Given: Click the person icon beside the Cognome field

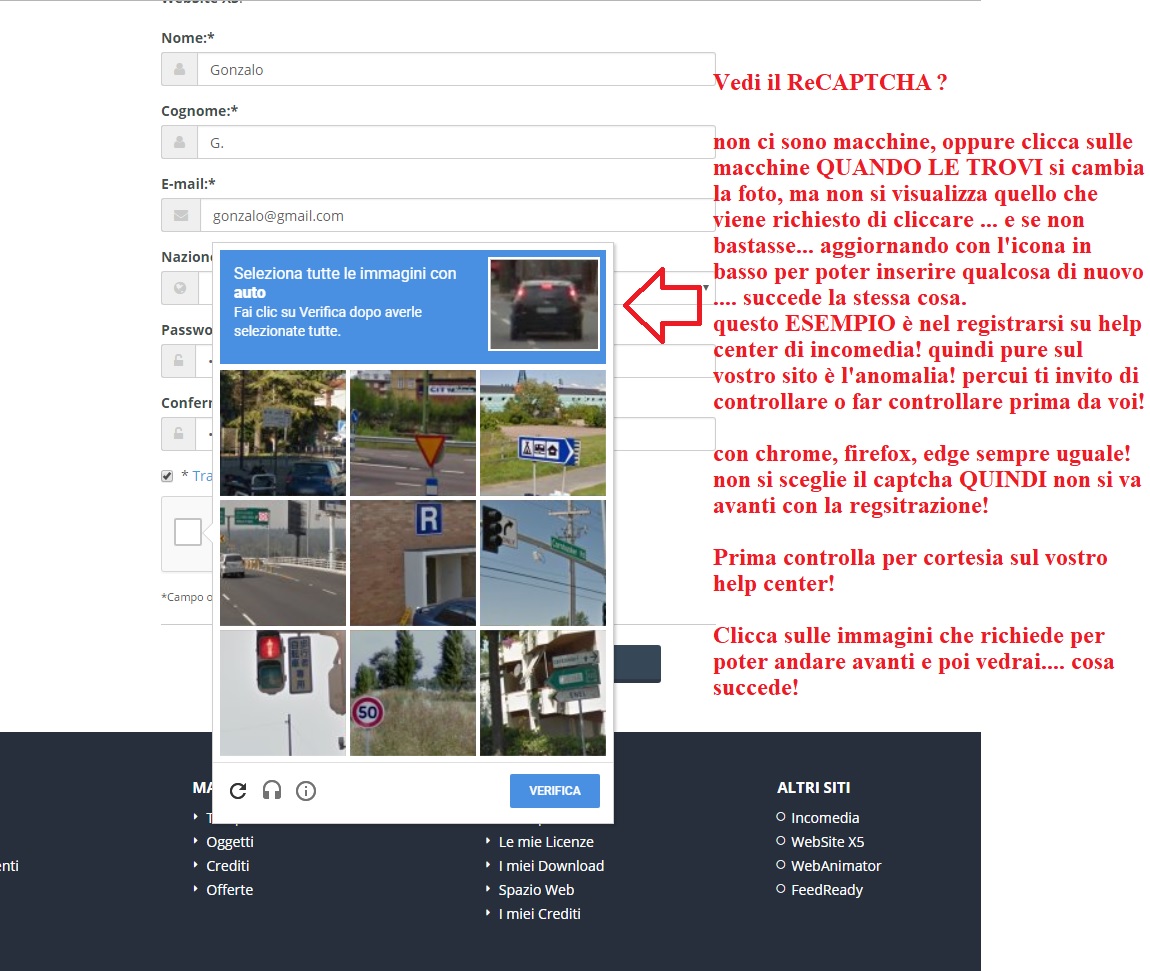Looking at the screenshot, I should [180, 142].
